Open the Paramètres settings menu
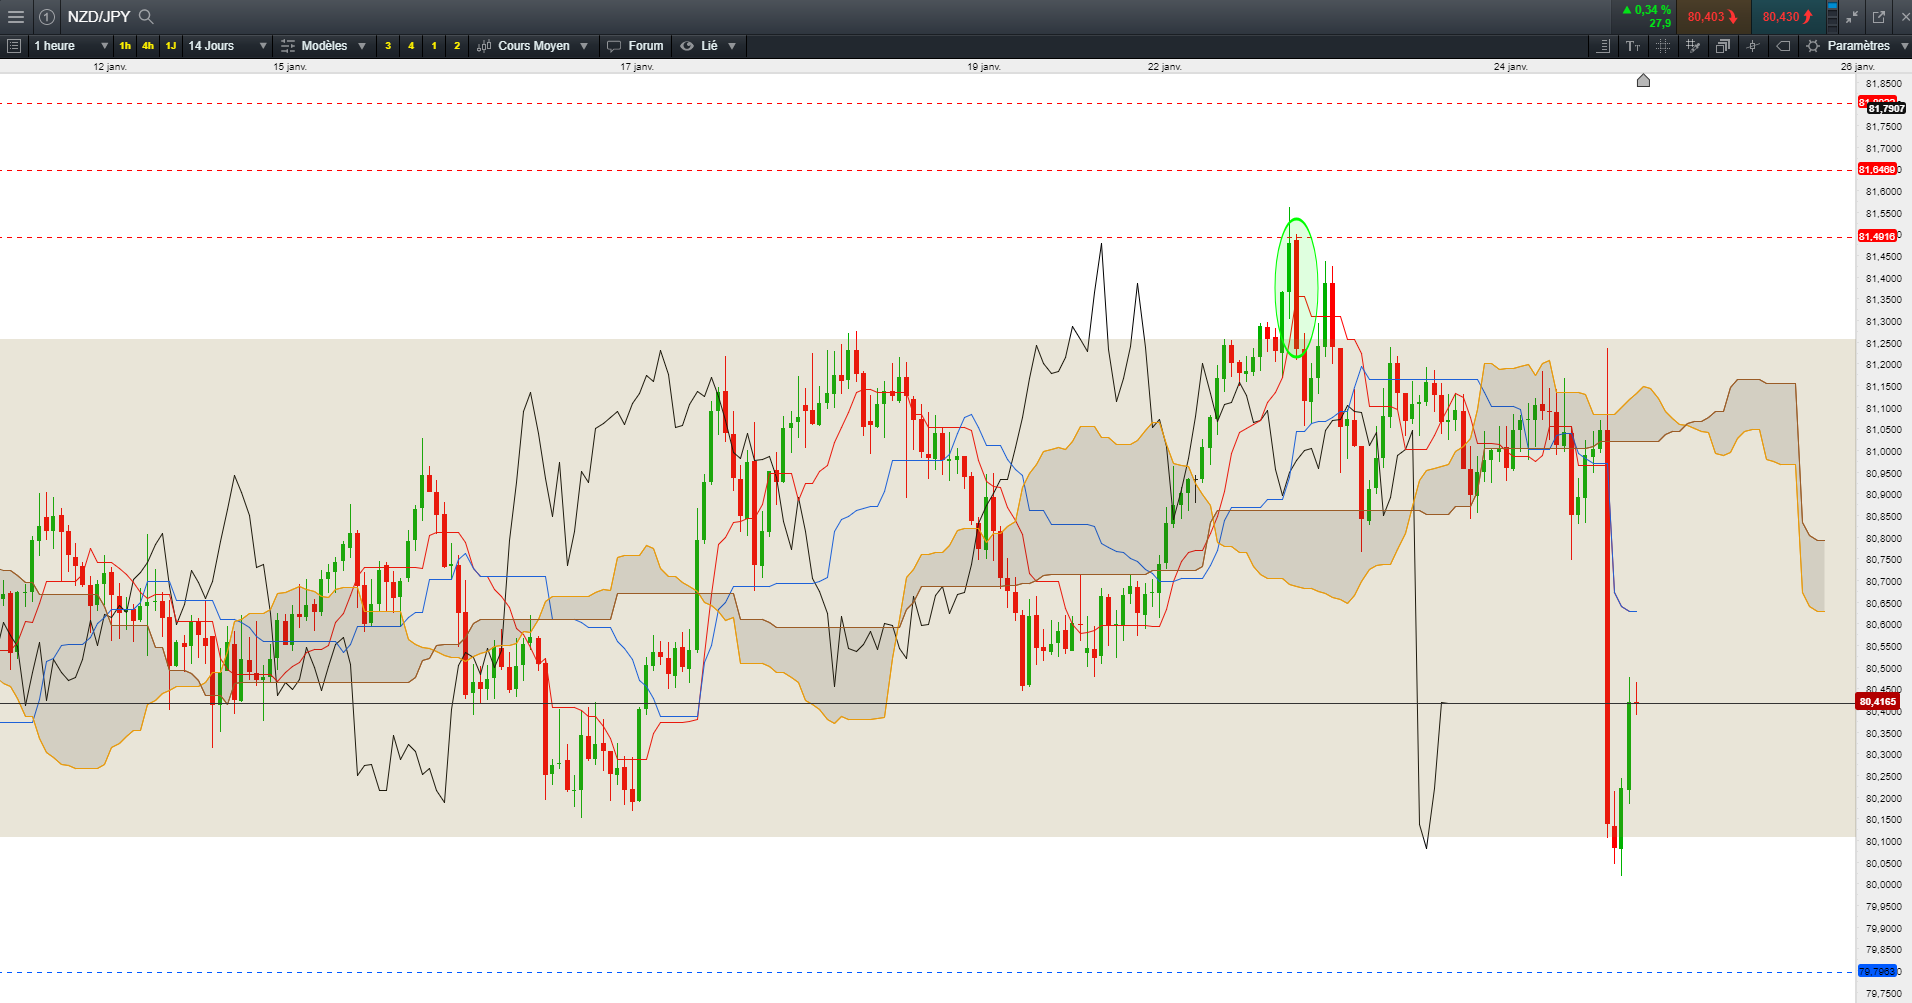The image size is (1912, 1003). point(1857,46)
